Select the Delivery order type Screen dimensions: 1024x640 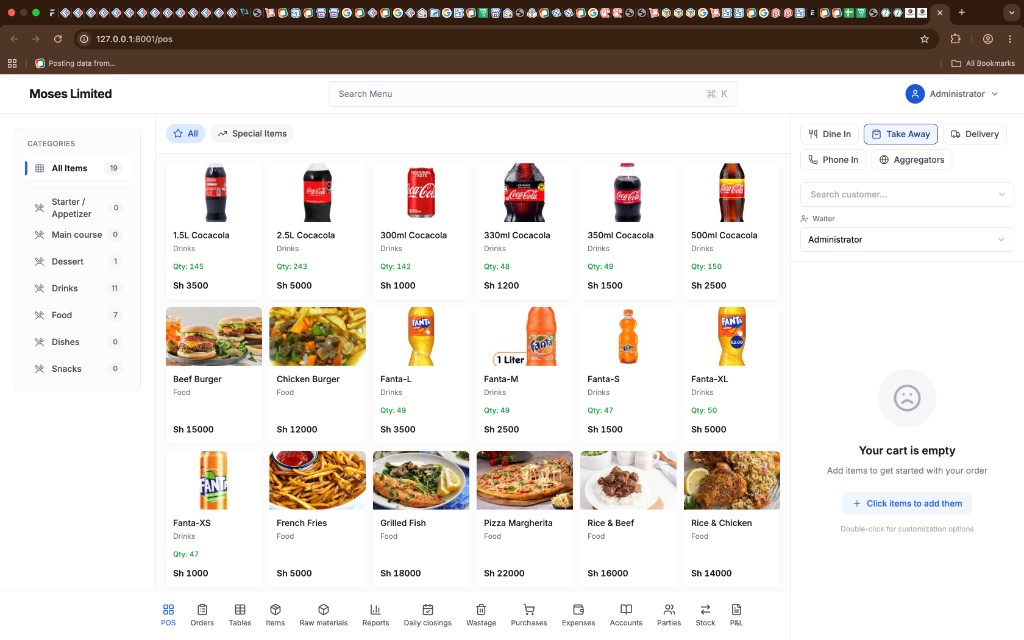974,134
